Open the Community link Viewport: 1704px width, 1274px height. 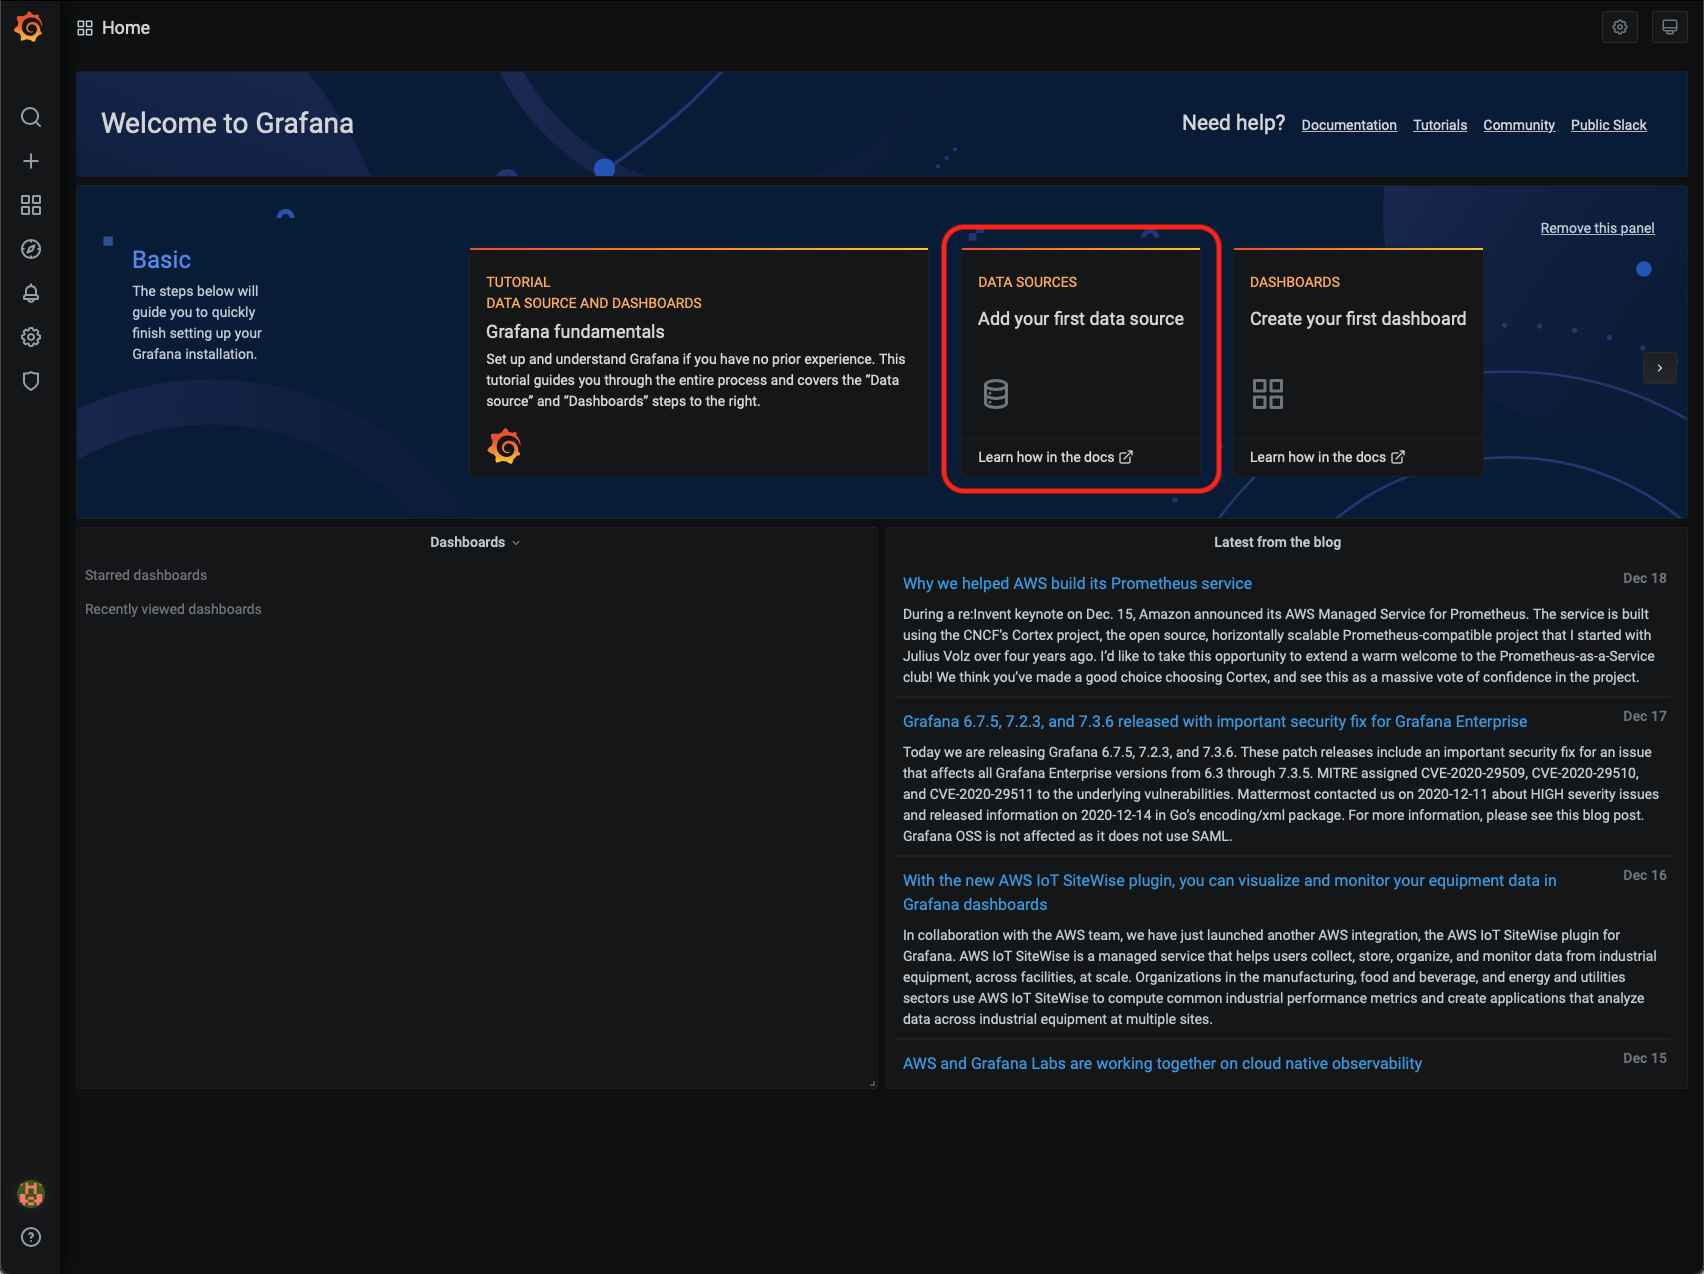tap(1519, 125)
